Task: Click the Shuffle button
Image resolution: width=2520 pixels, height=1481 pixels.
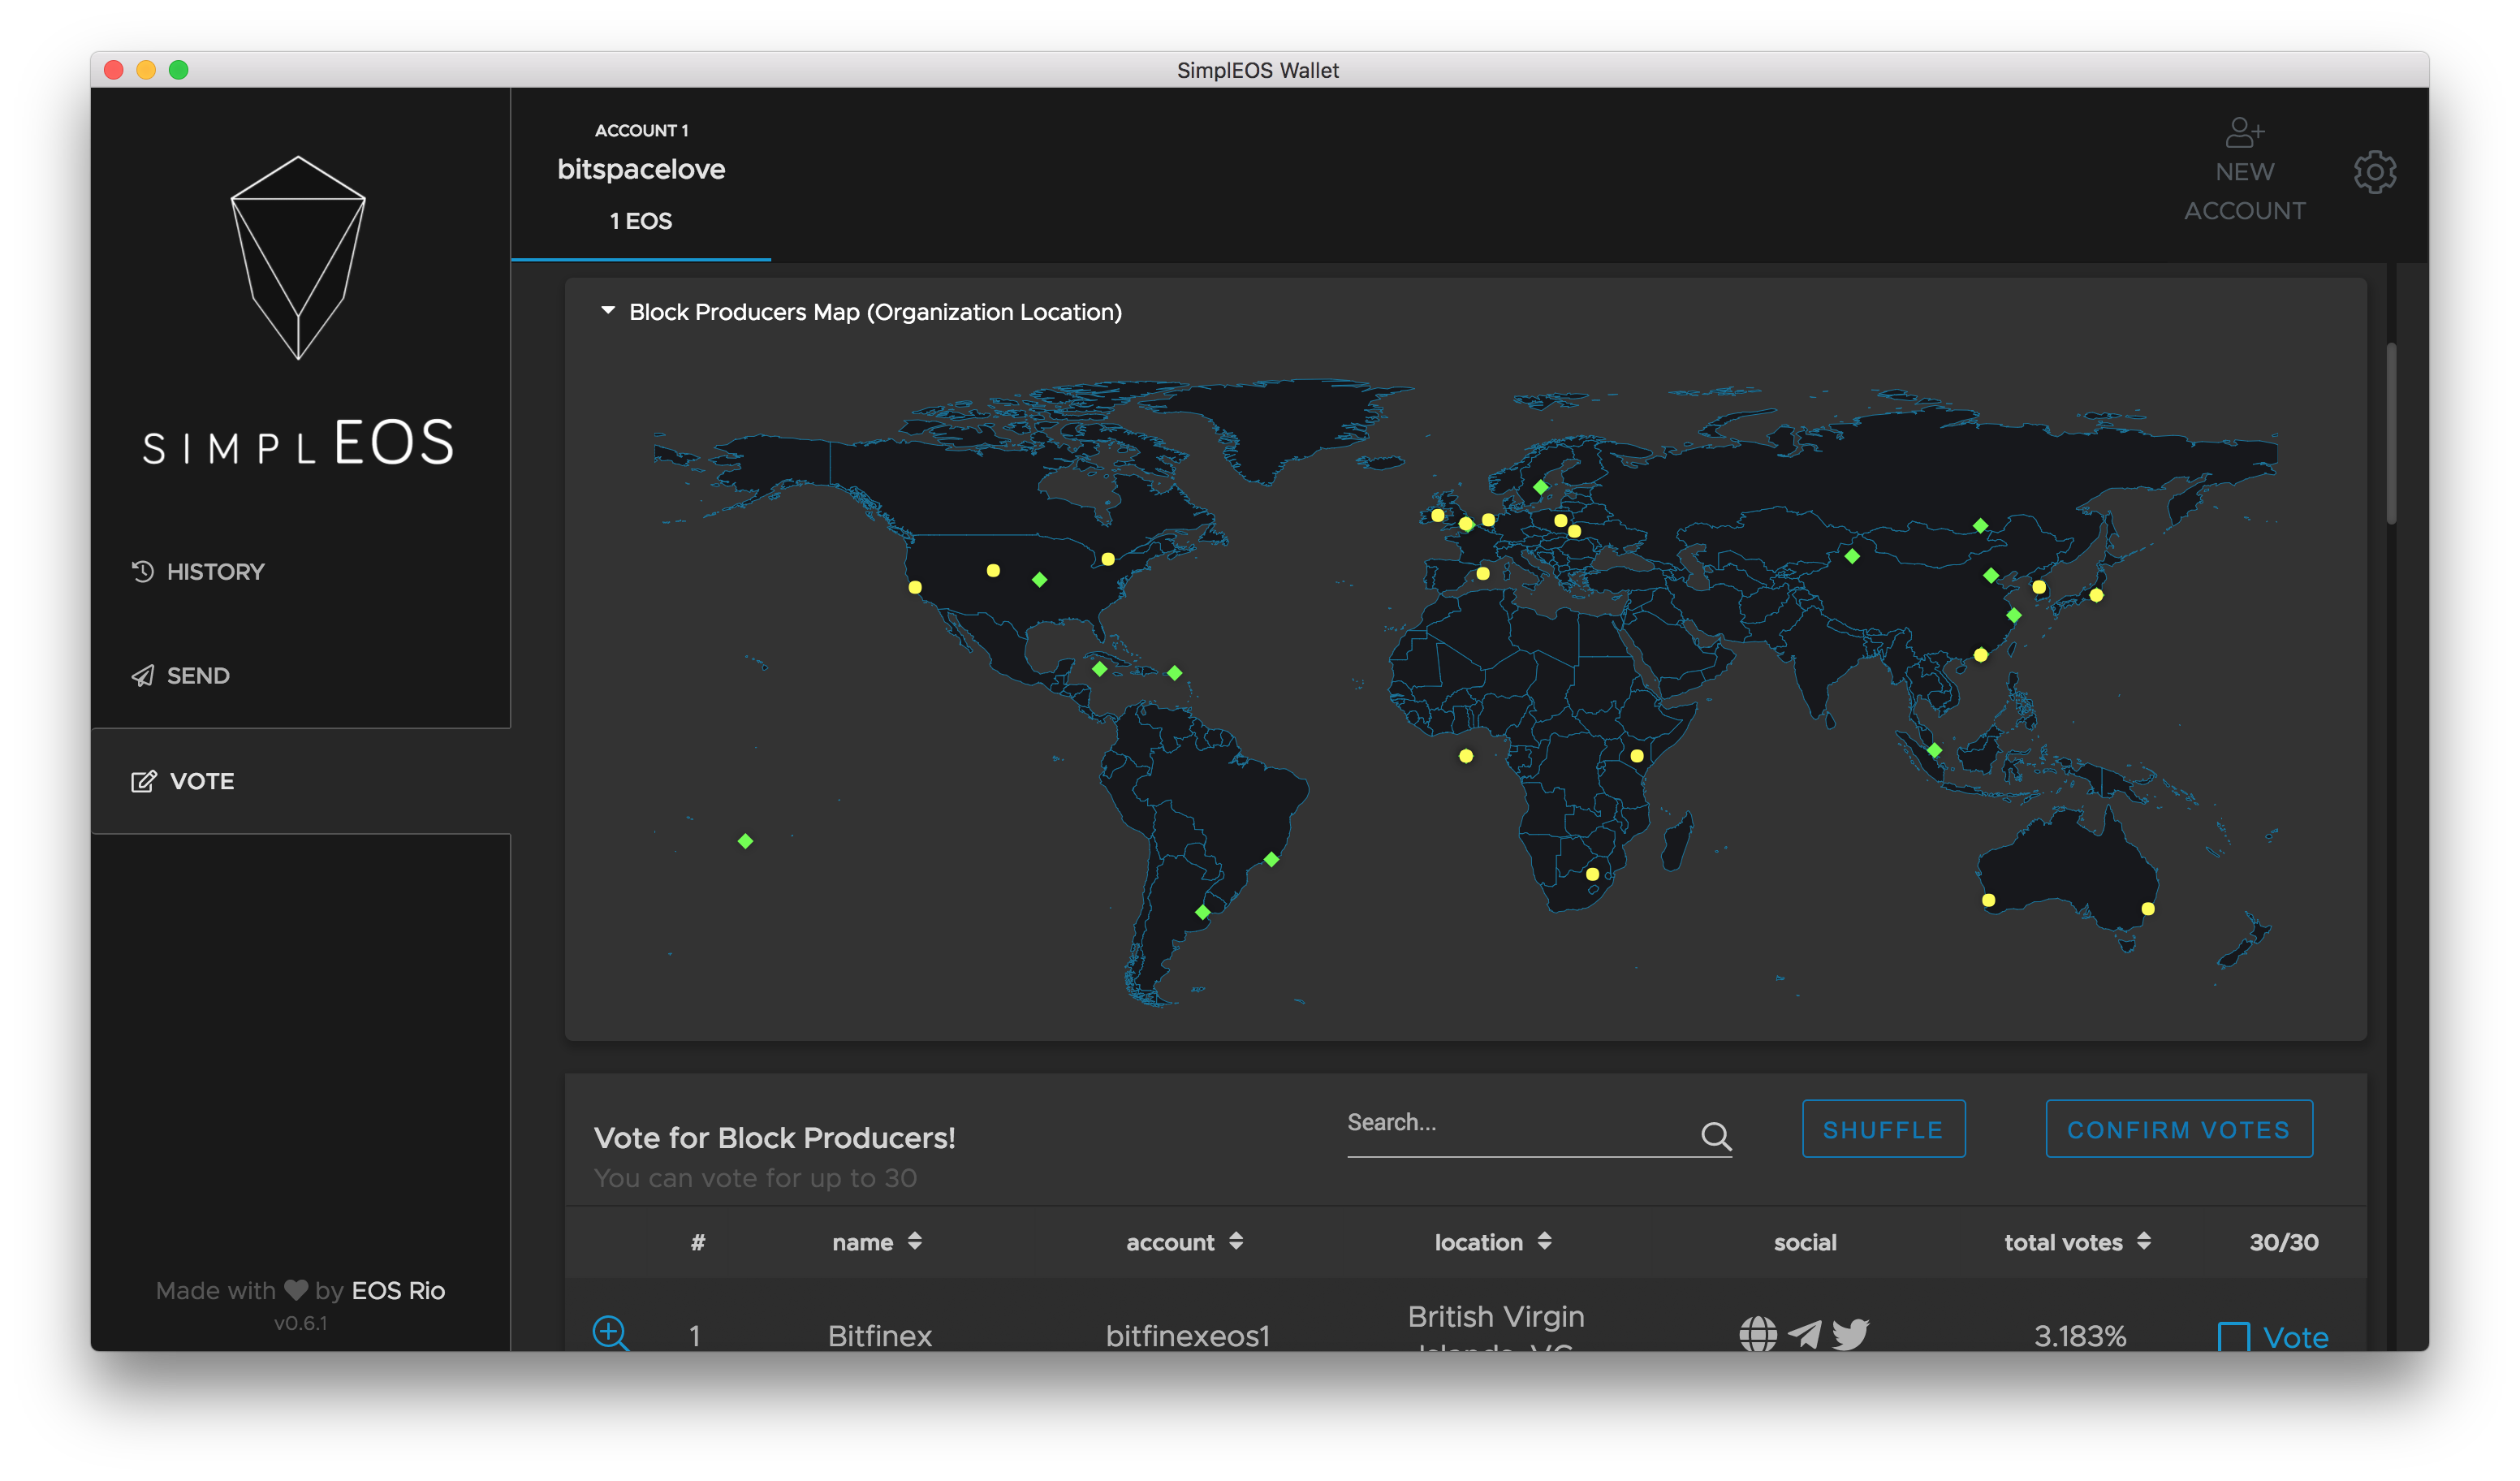Action: pos(1883,1129)
